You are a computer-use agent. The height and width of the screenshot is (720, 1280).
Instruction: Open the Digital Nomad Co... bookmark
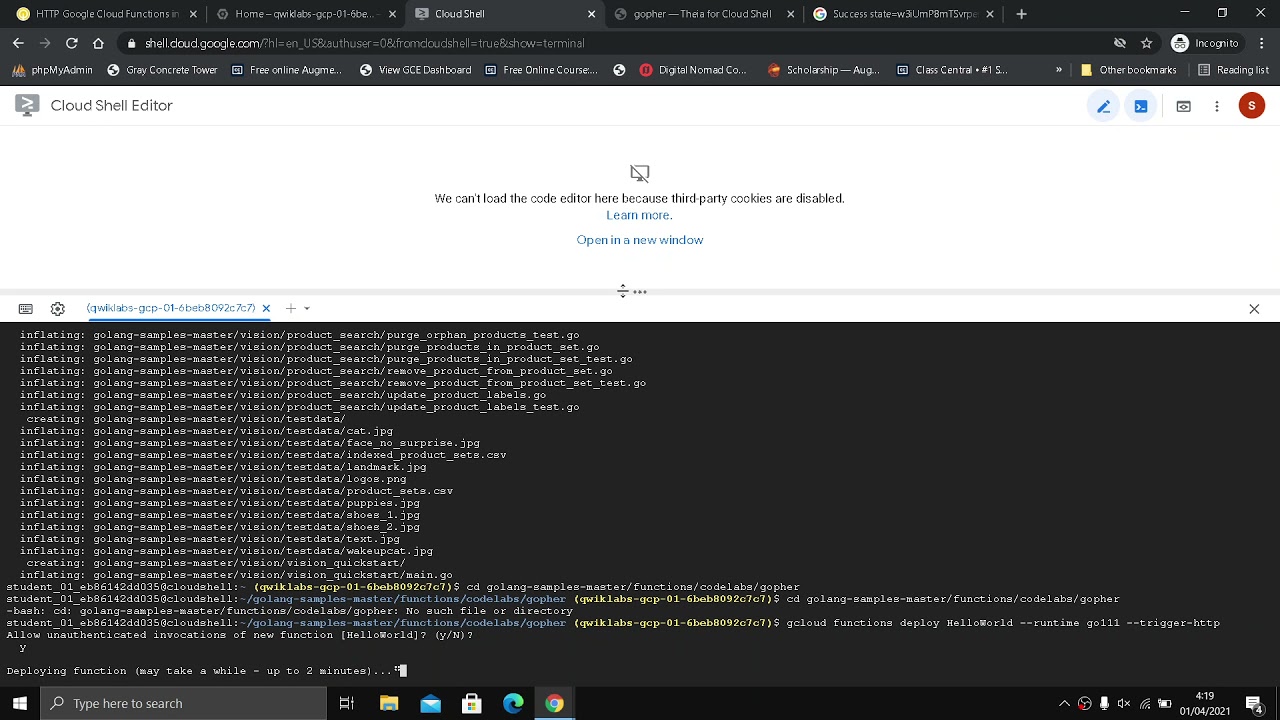(x=693, y=70)
